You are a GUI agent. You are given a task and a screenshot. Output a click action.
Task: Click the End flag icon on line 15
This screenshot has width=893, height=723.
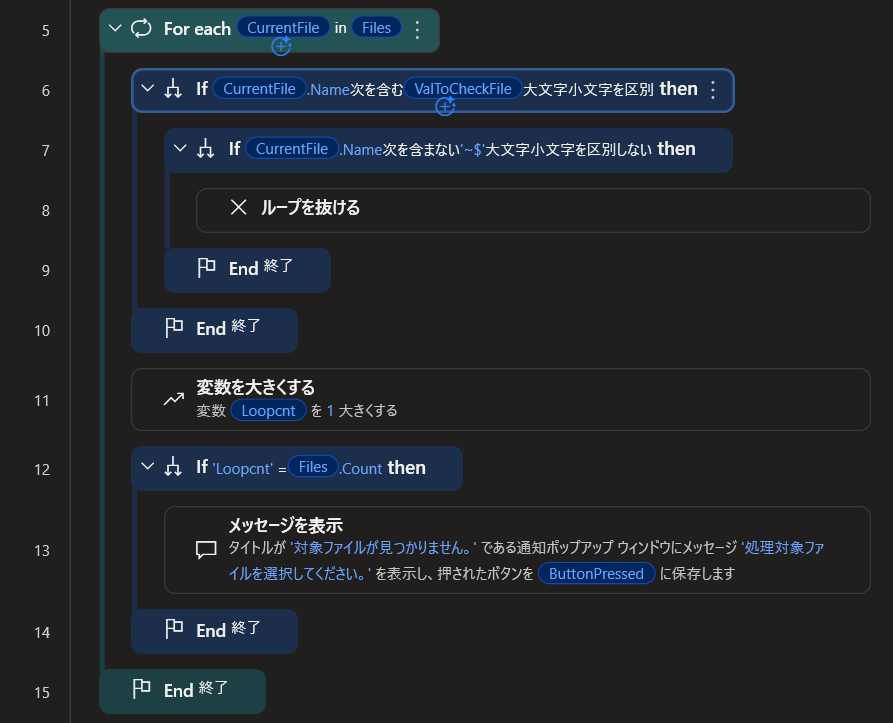(141, 689)
